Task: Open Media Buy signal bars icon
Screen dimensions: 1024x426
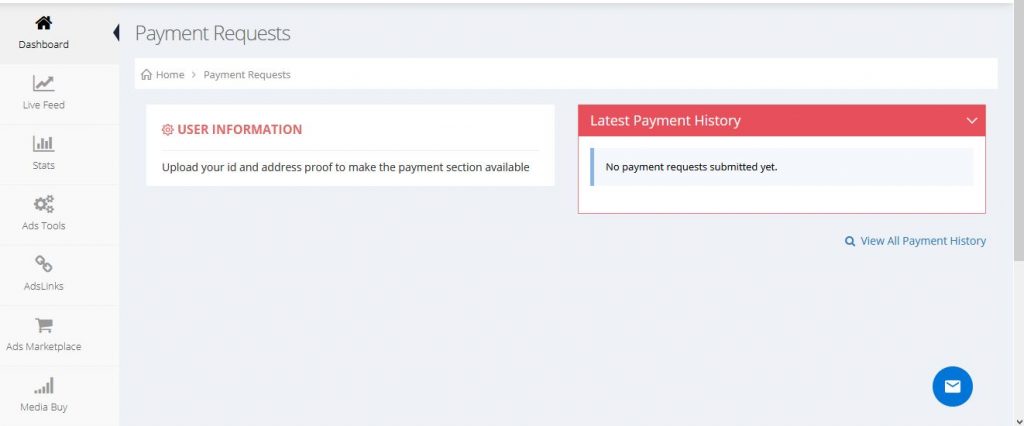Action: click(44, 385)
